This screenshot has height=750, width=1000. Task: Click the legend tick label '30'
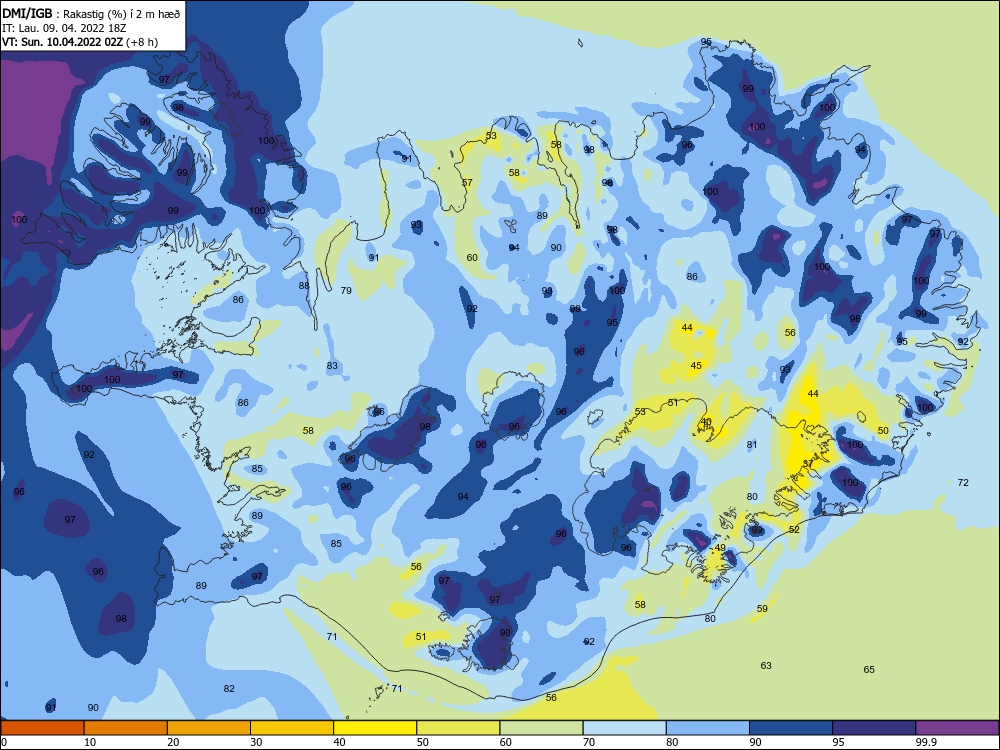click(256, 742)
